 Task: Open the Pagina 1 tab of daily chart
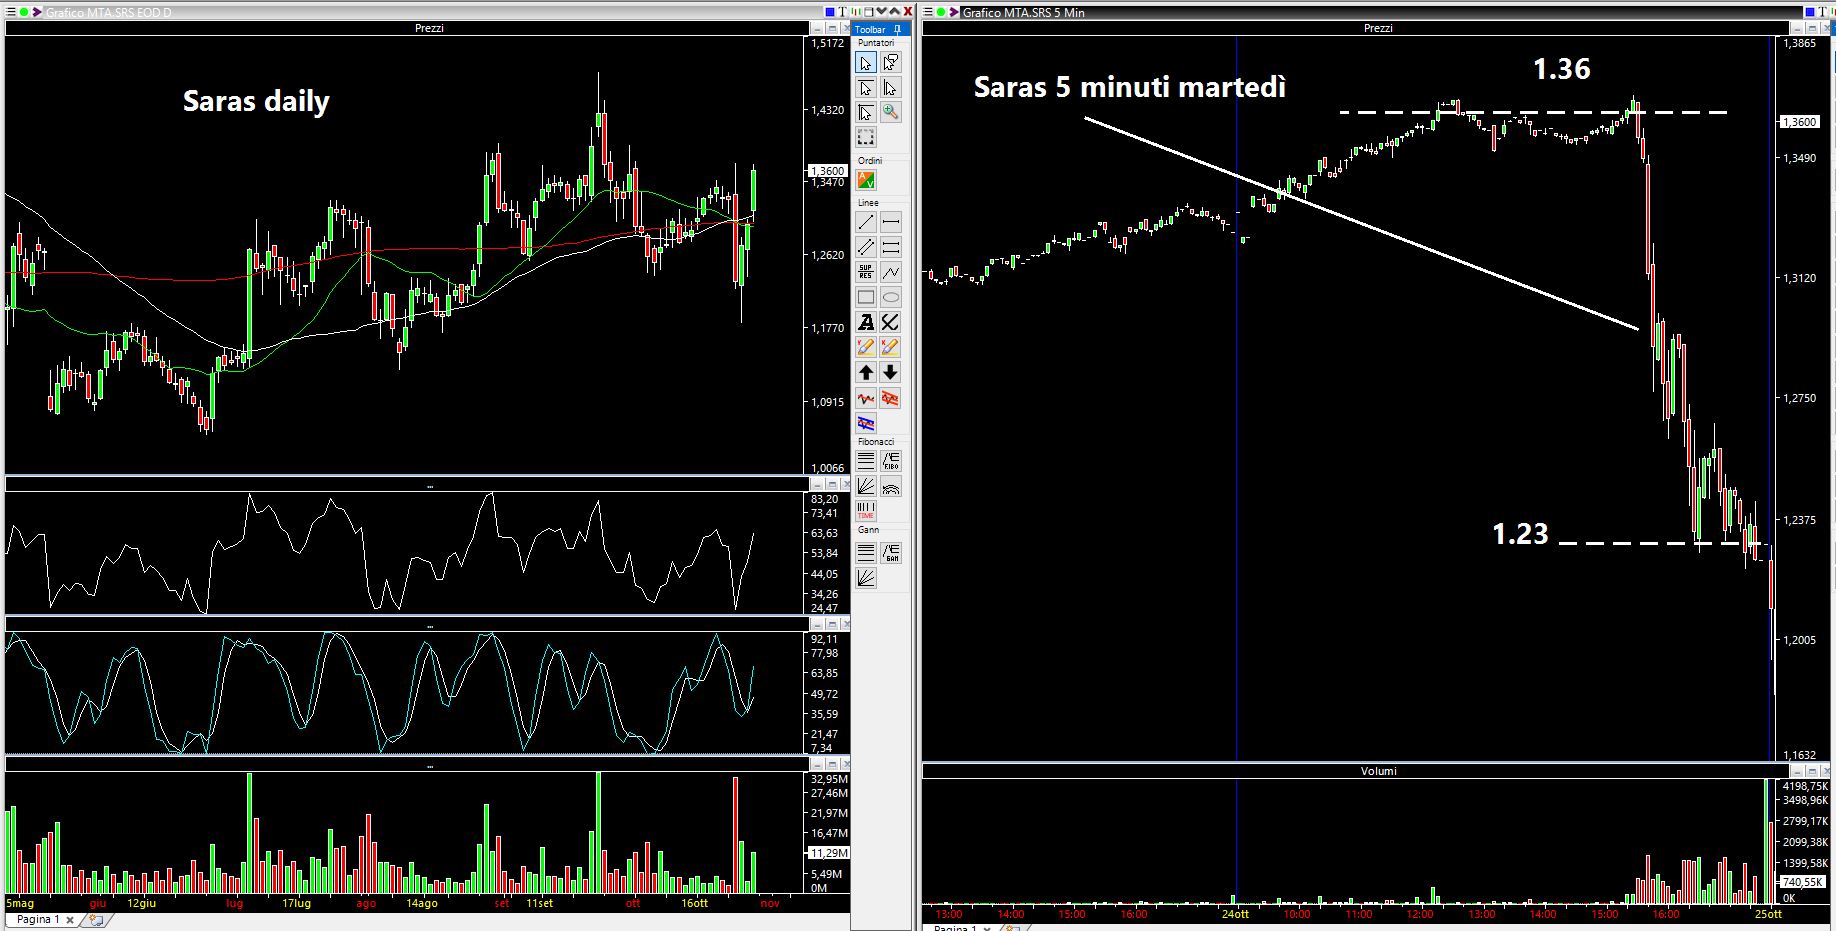[x=40, y=919]
